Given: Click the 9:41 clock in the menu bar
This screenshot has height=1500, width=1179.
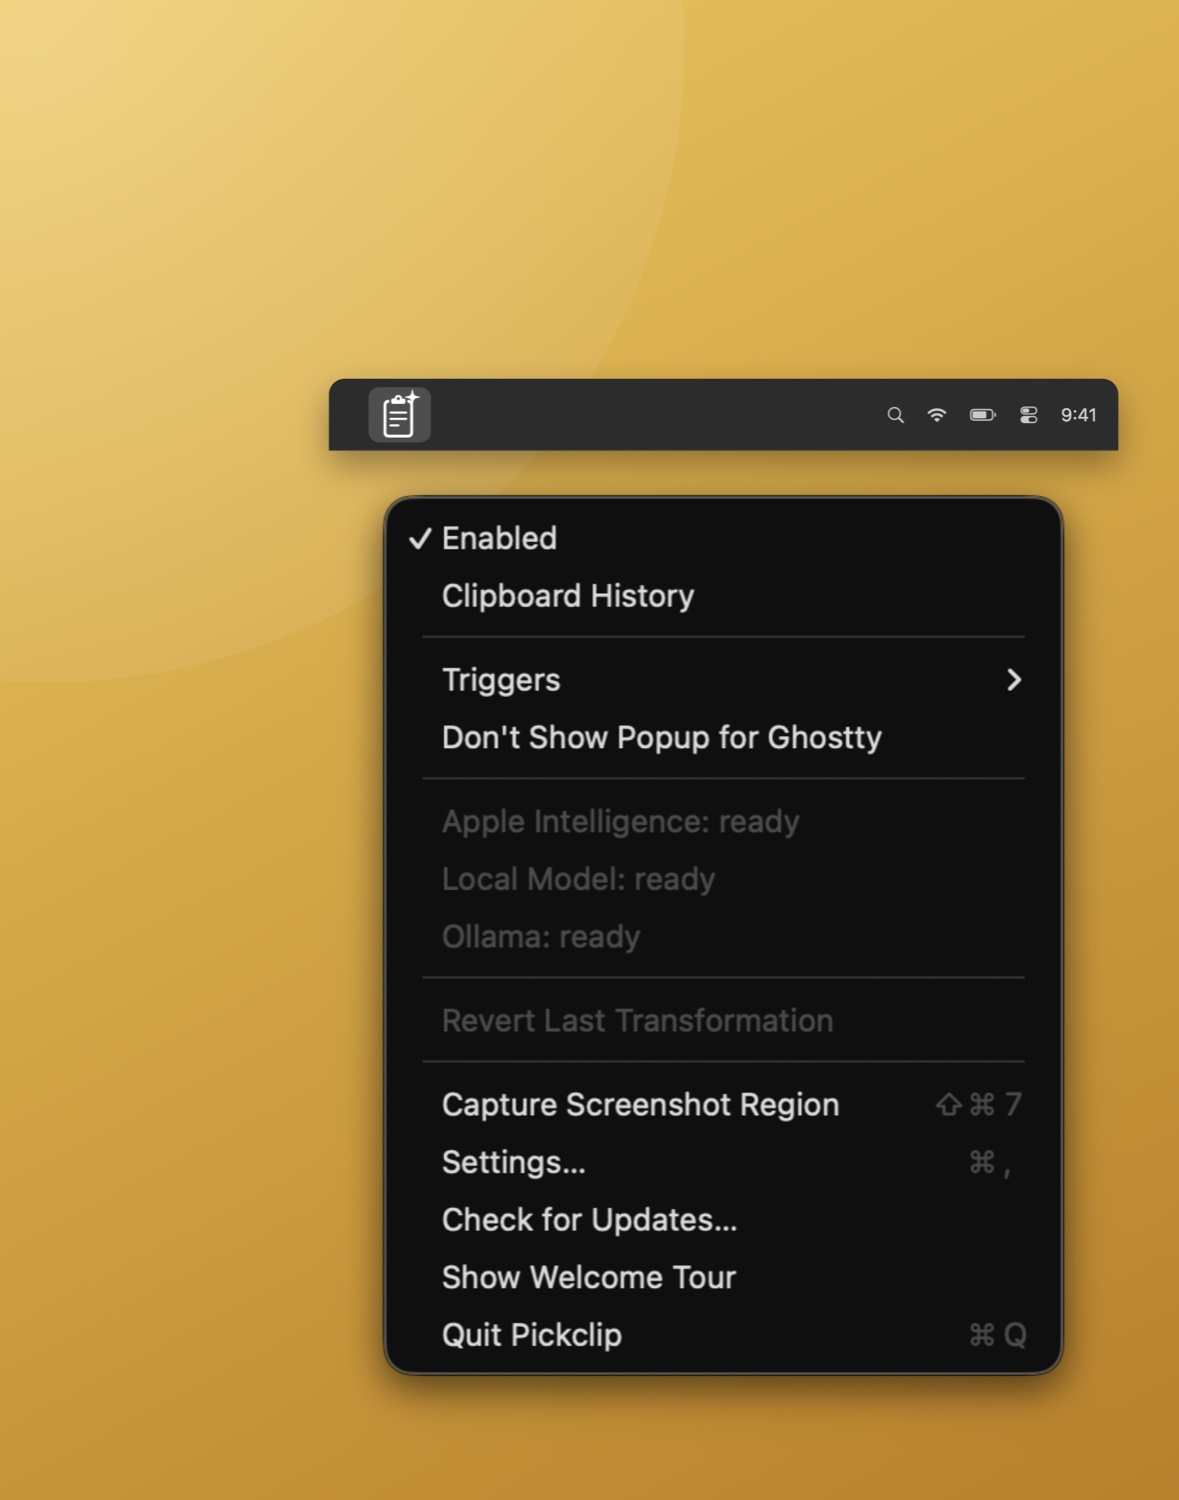Looking at the screenshot, I should 1078,415.
